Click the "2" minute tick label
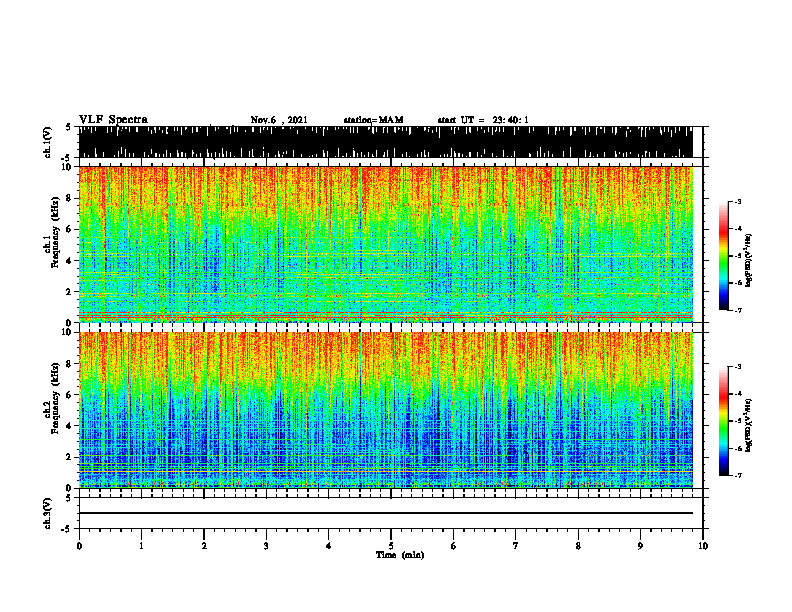This screenshot has height=612, width=792. [204, 546]
